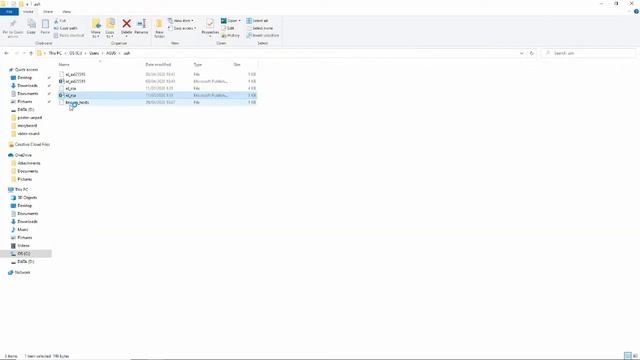This screenshot has width=640, height=360.
Task: Switch to details view icon in status bar
Action: coord(628,356)
